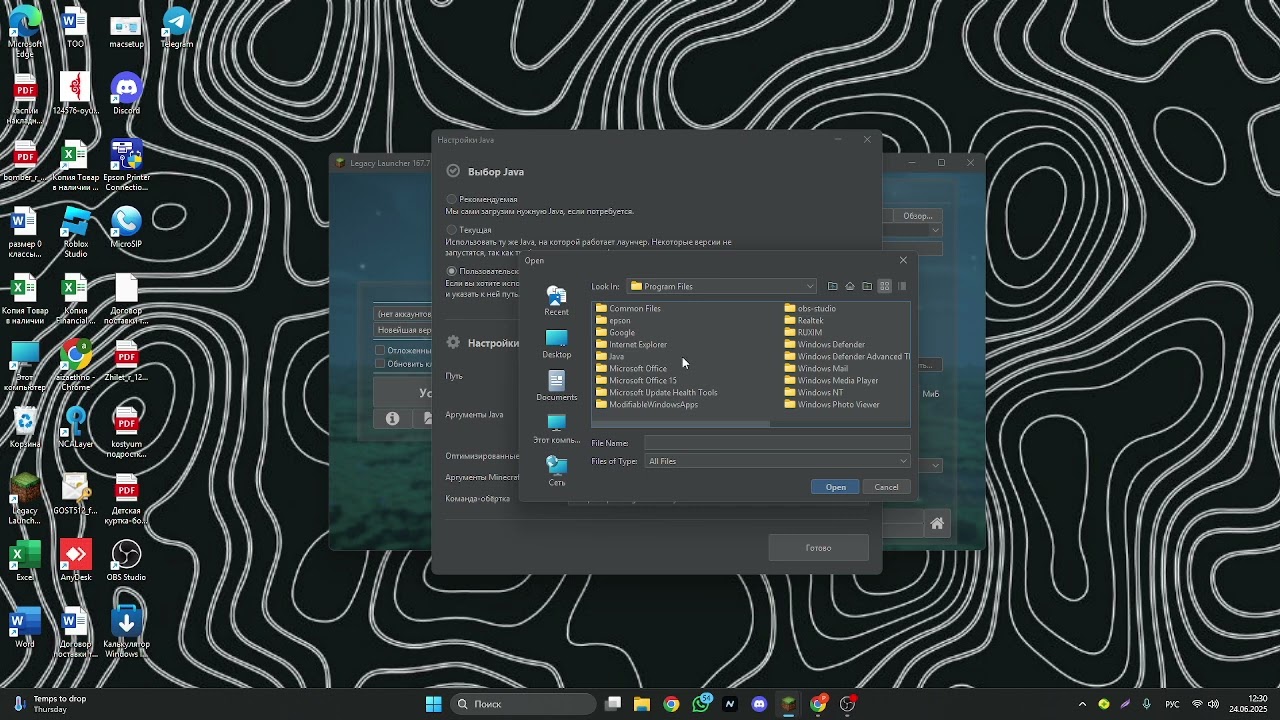Viewport: 1280px width, 720px height.
Task: Click the Обзор... button in launcher window
Action: coord(916,216)
